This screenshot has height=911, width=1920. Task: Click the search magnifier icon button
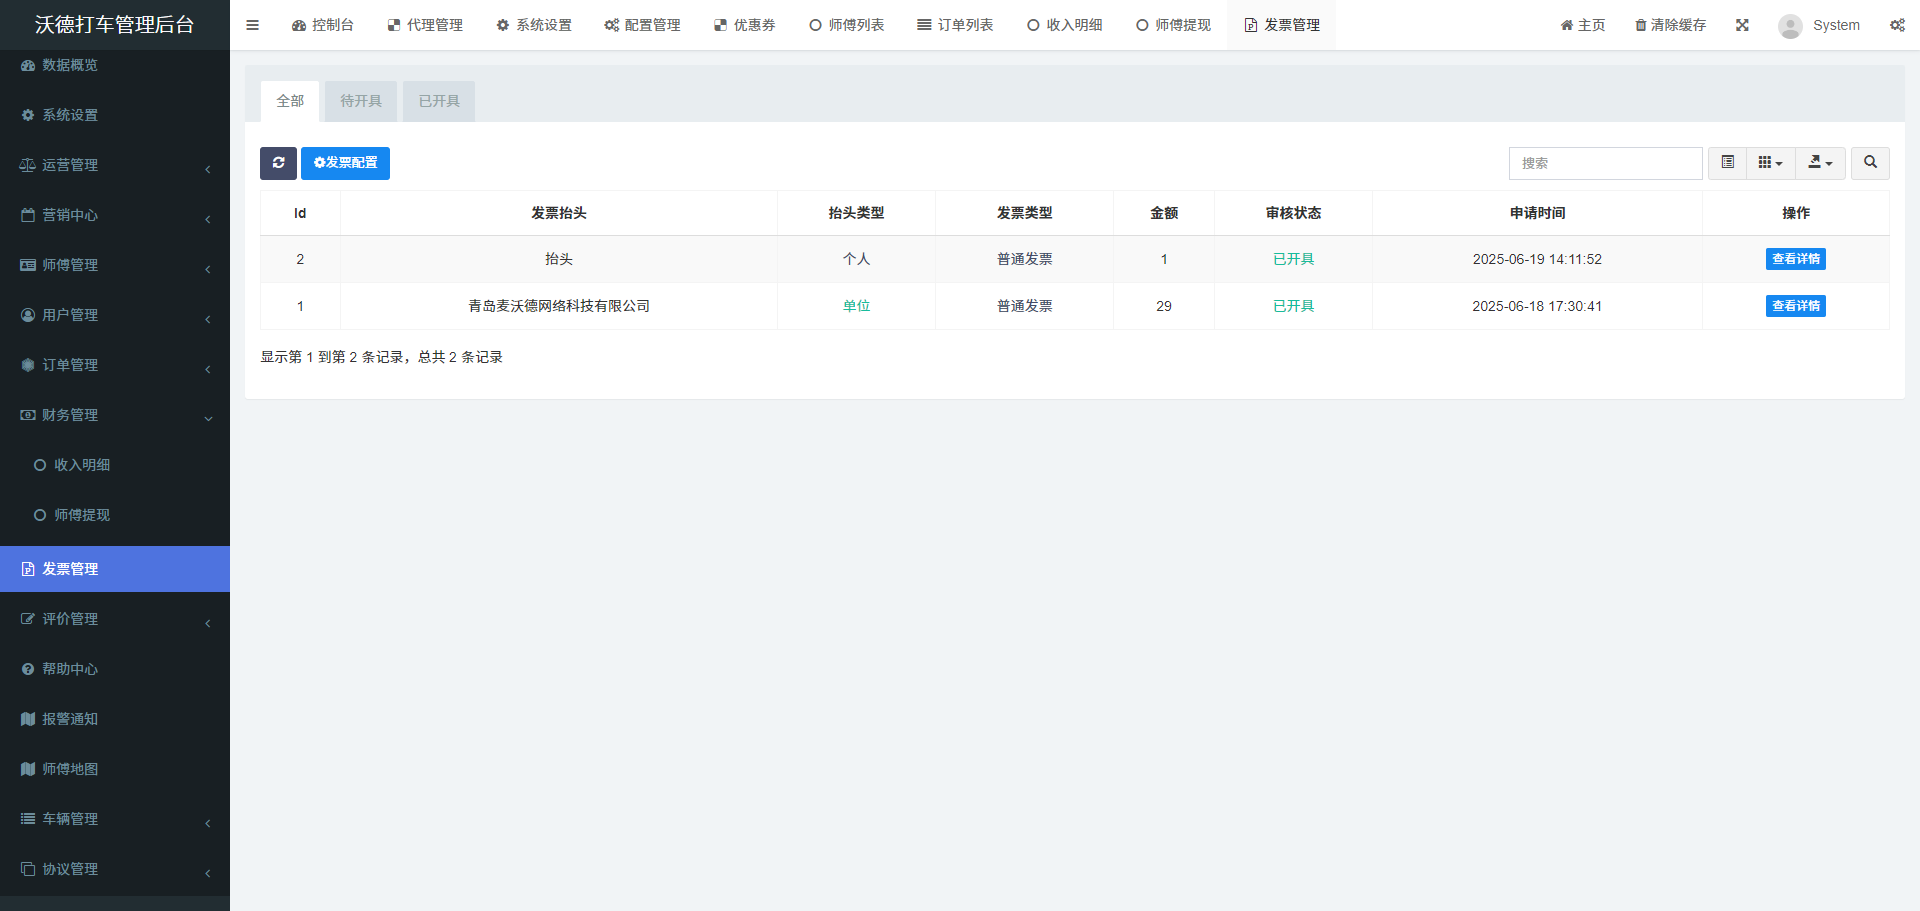click(x=1870, y=163)
